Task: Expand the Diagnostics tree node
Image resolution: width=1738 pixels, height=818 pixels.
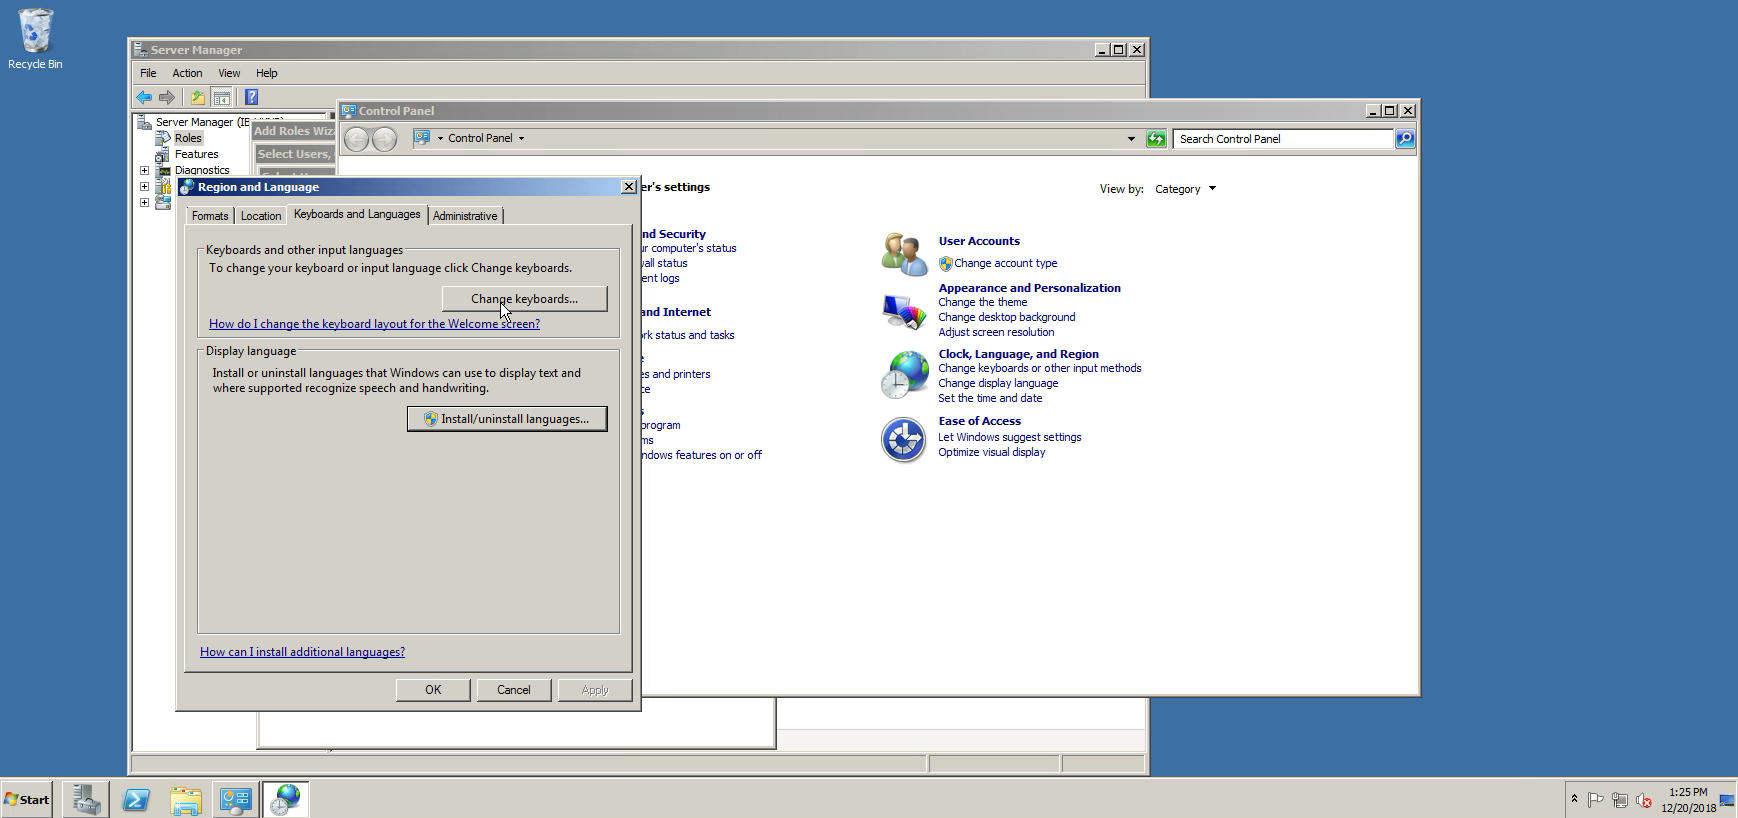Action: [x=145, y=170]
